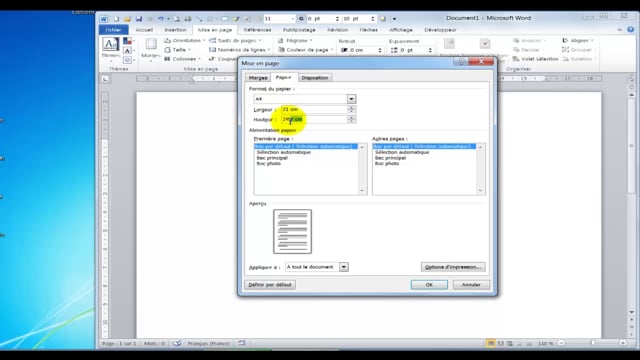The height and width of the screenshot is (360, 640).
Task: Click Français (France) language in status bar
Action: 209,343
